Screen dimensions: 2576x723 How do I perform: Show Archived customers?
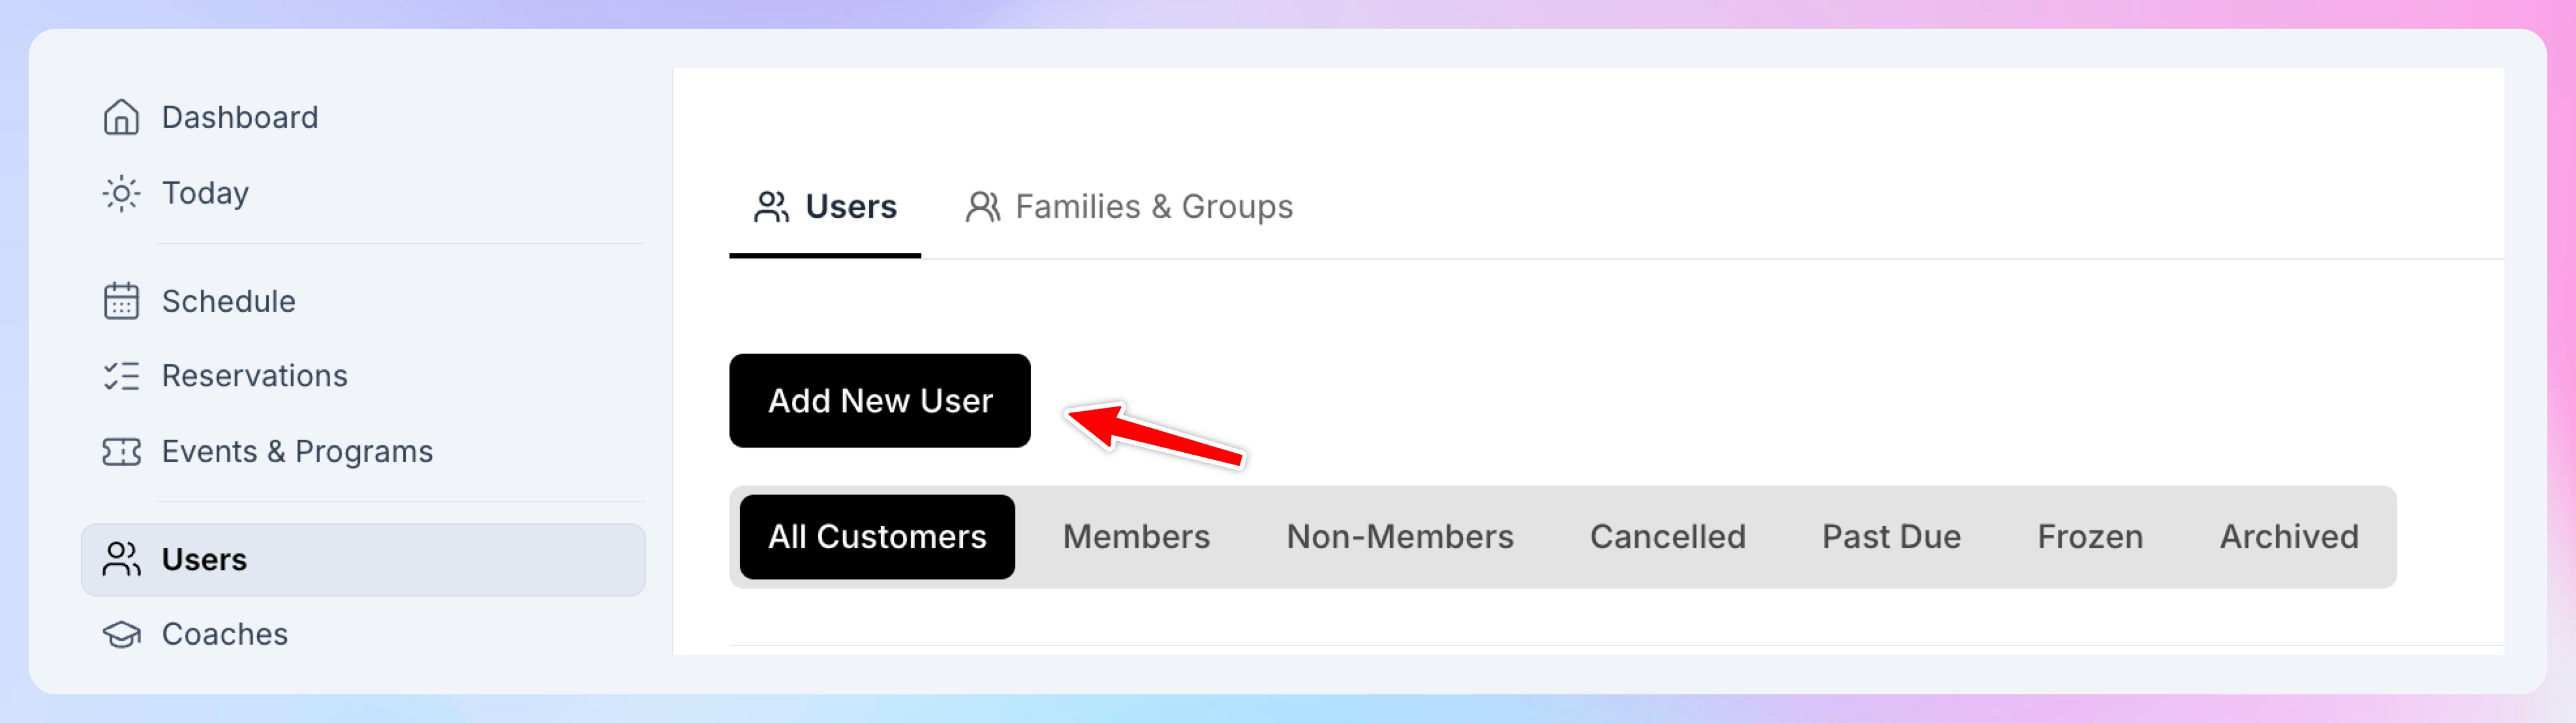point(2289,537)
